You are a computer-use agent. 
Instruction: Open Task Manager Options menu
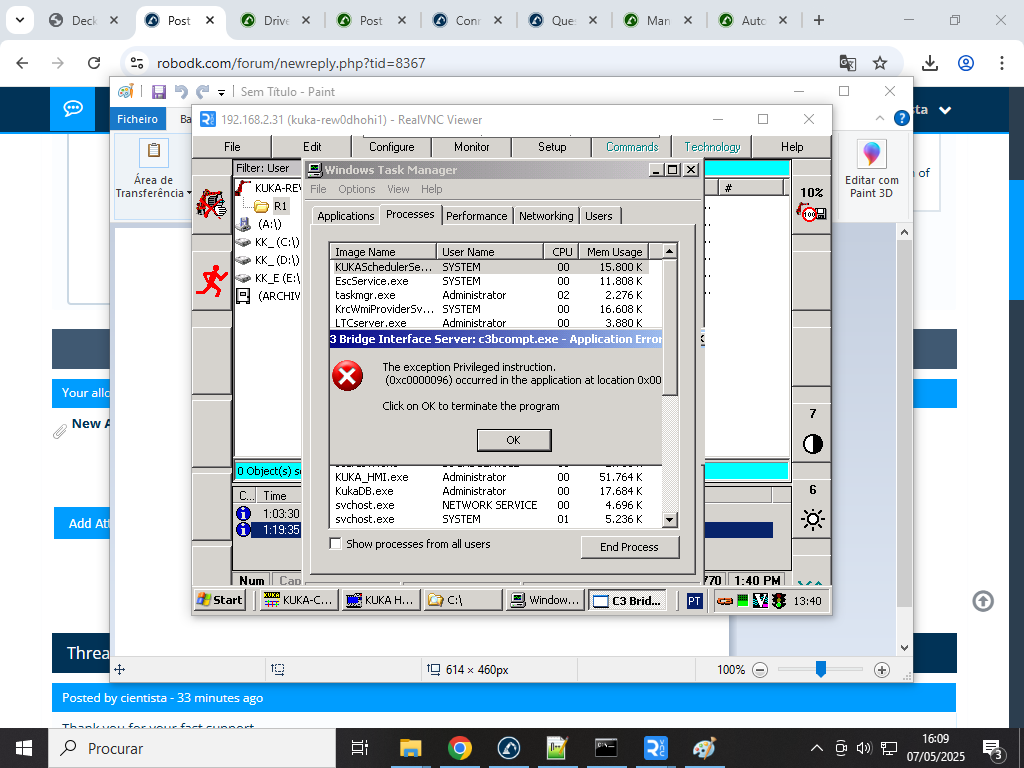tap(357, 189)
